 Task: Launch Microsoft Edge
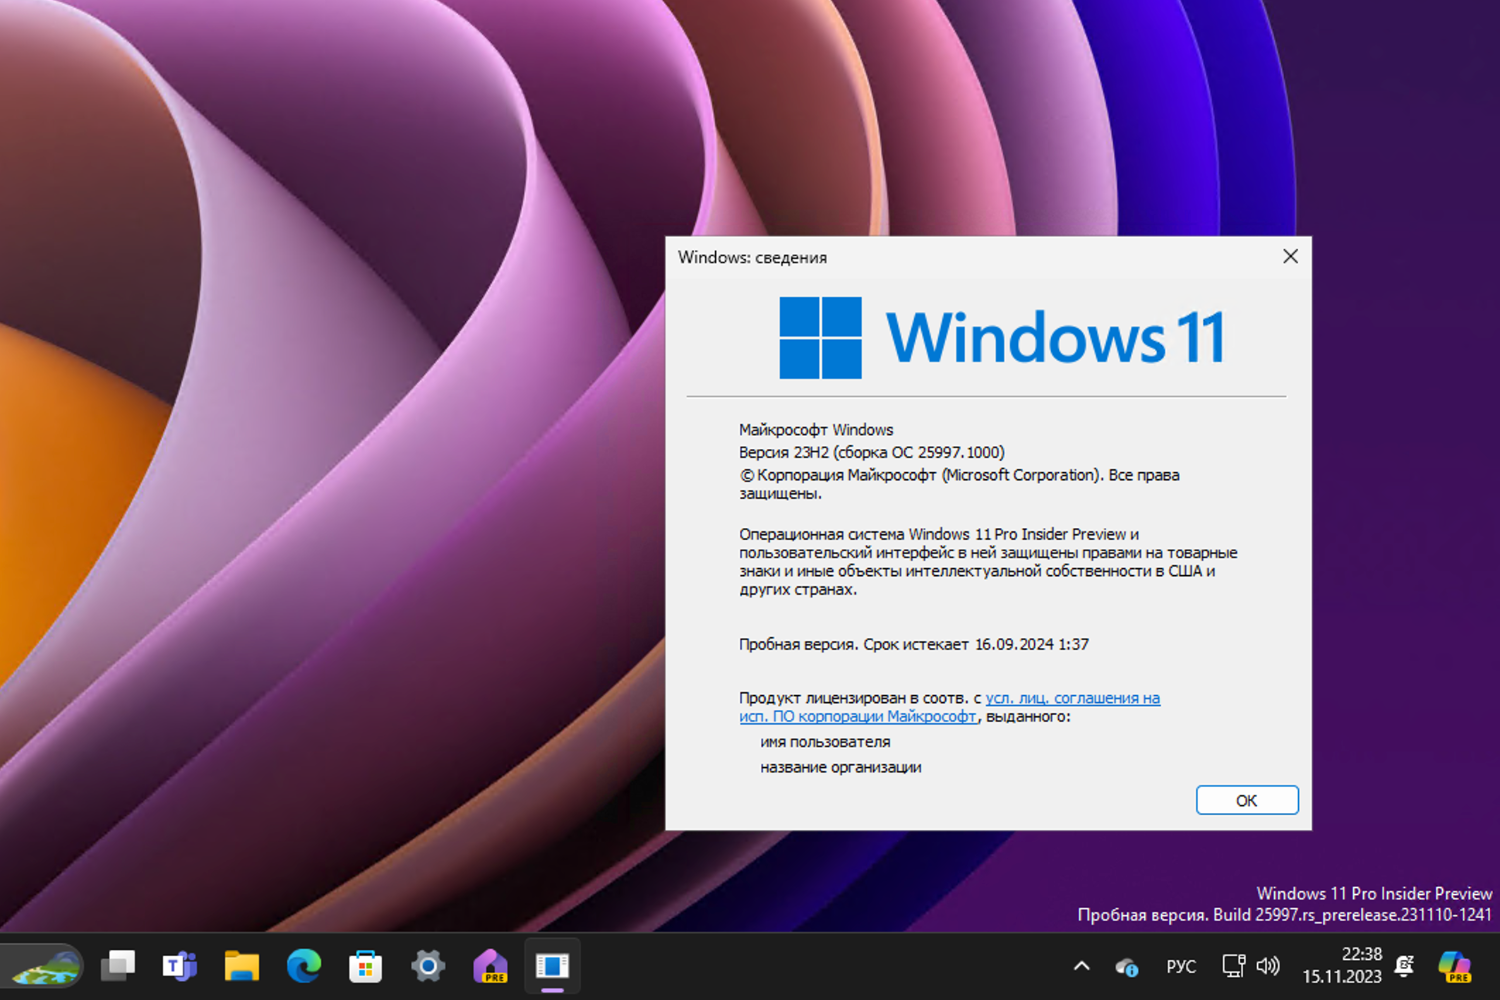pyautogui.click(x=303, y=965)
